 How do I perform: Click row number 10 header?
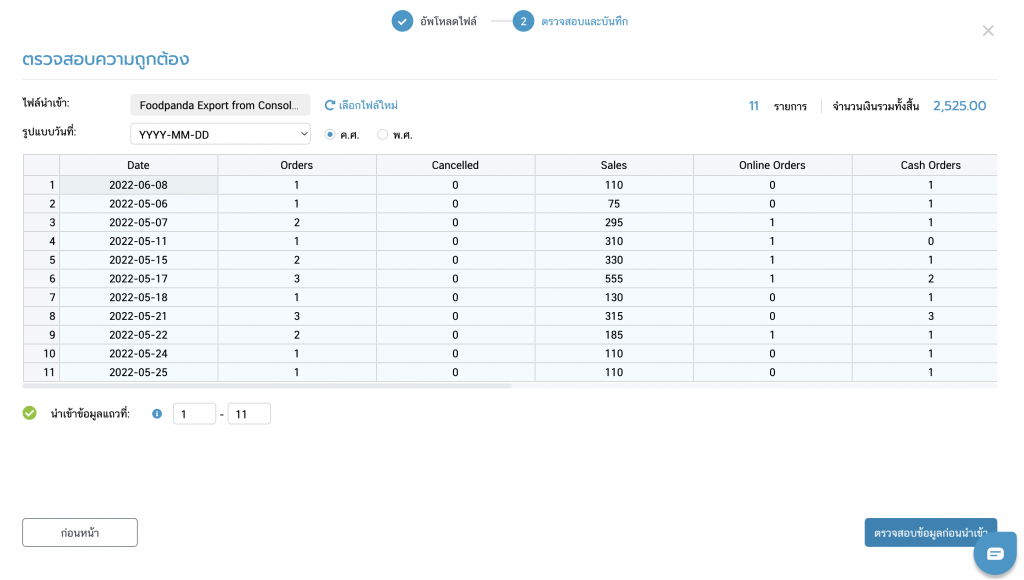tap(41, 353)
